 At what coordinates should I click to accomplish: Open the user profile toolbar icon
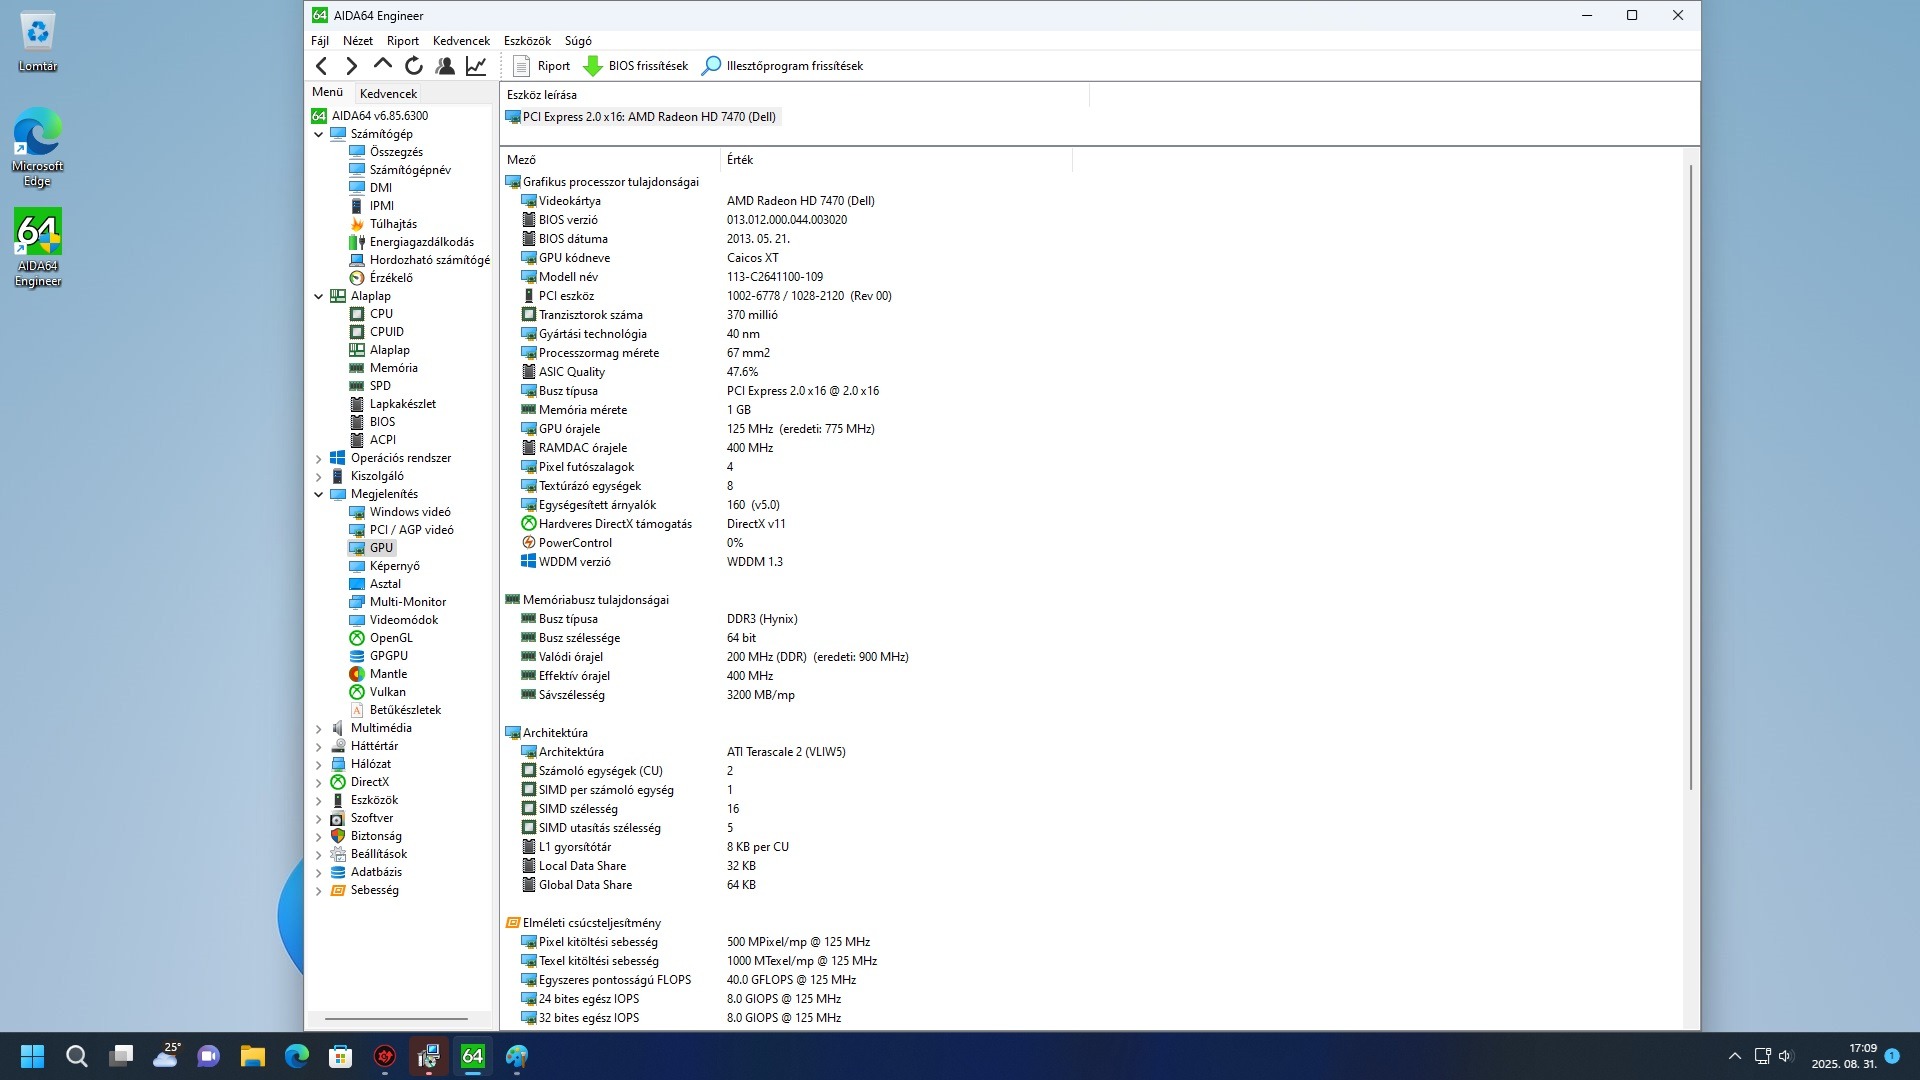[445, 66]
